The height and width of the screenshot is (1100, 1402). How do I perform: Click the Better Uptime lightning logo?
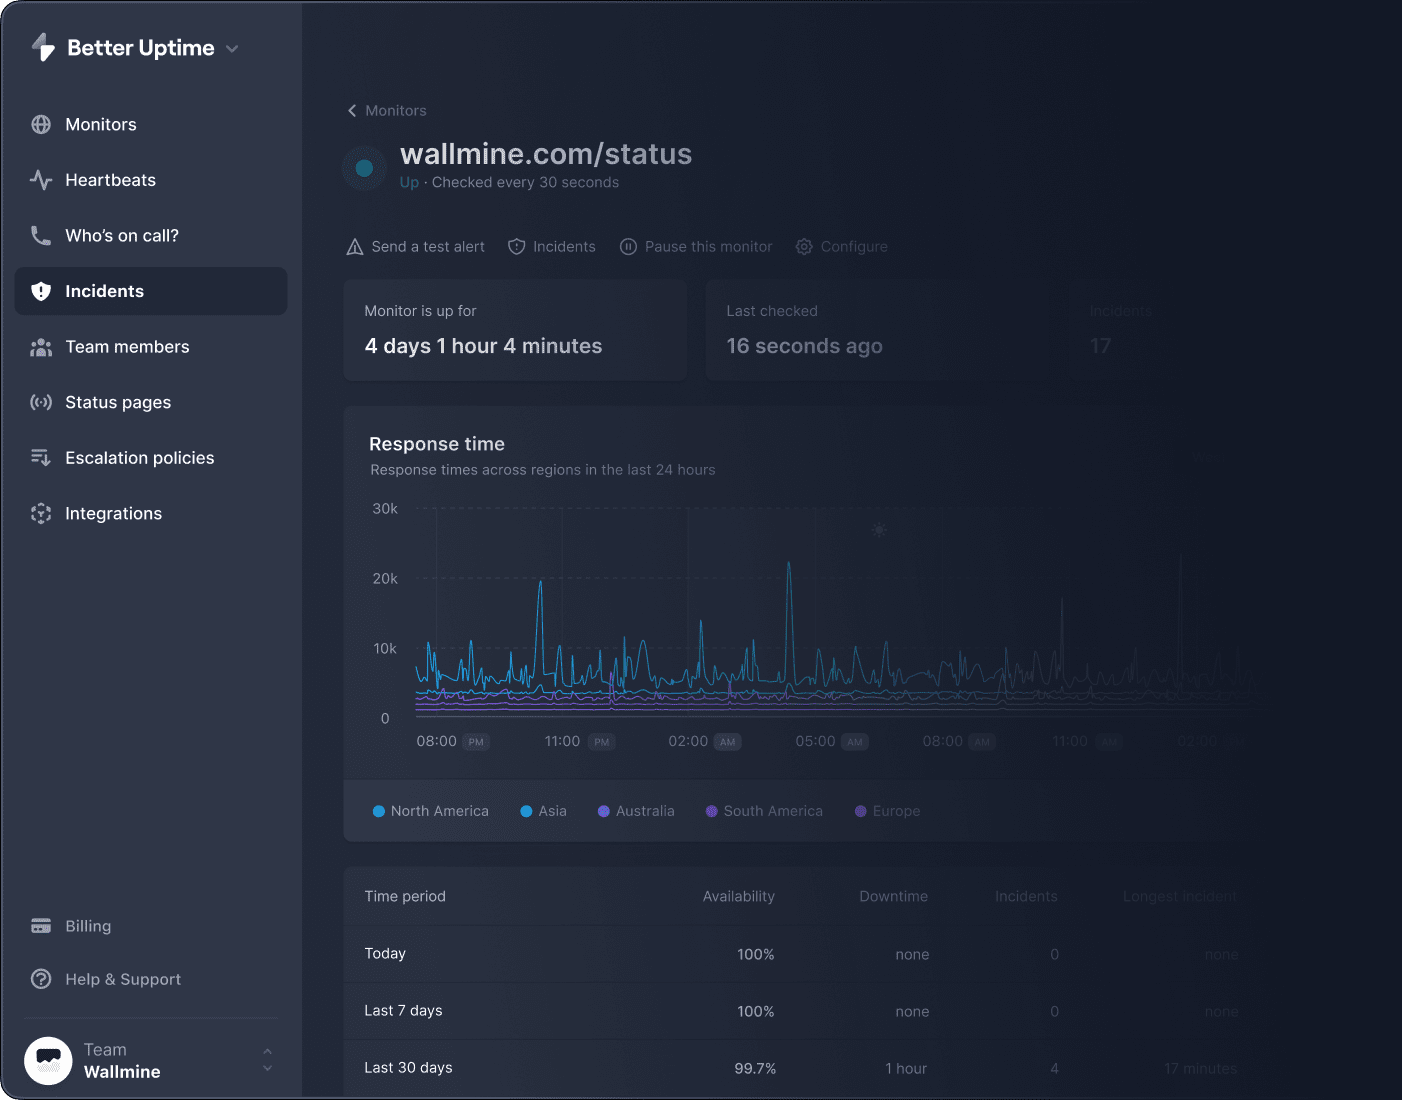(x=43, y=47)
